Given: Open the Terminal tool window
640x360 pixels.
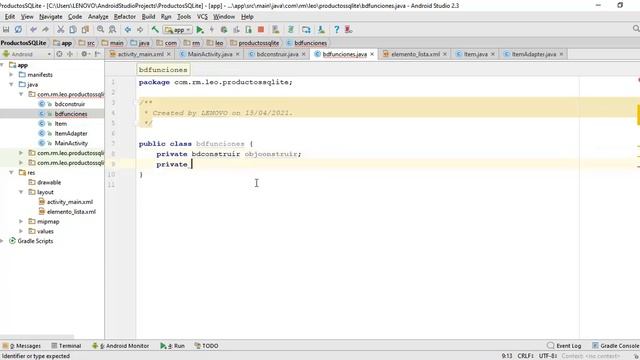Looking at the screenshot, I should click(66, 346).
